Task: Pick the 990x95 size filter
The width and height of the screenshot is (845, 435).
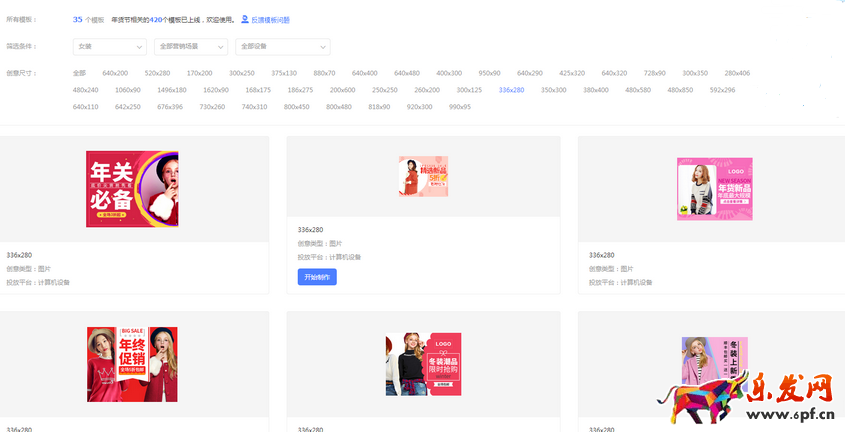Action: (x=460, y=107)
